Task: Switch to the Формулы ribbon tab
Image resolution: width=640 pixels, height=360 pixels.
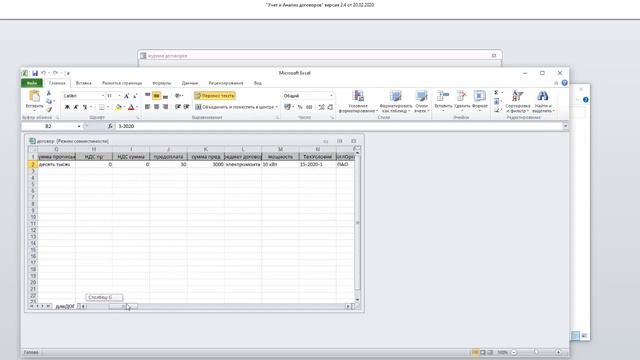Action: 162,83
